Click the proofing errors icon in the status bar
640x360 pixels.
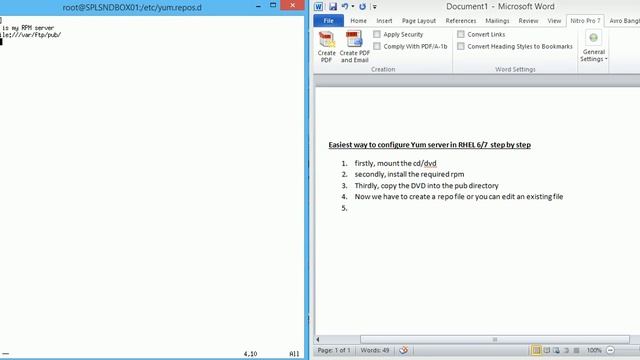click(404, 350)
